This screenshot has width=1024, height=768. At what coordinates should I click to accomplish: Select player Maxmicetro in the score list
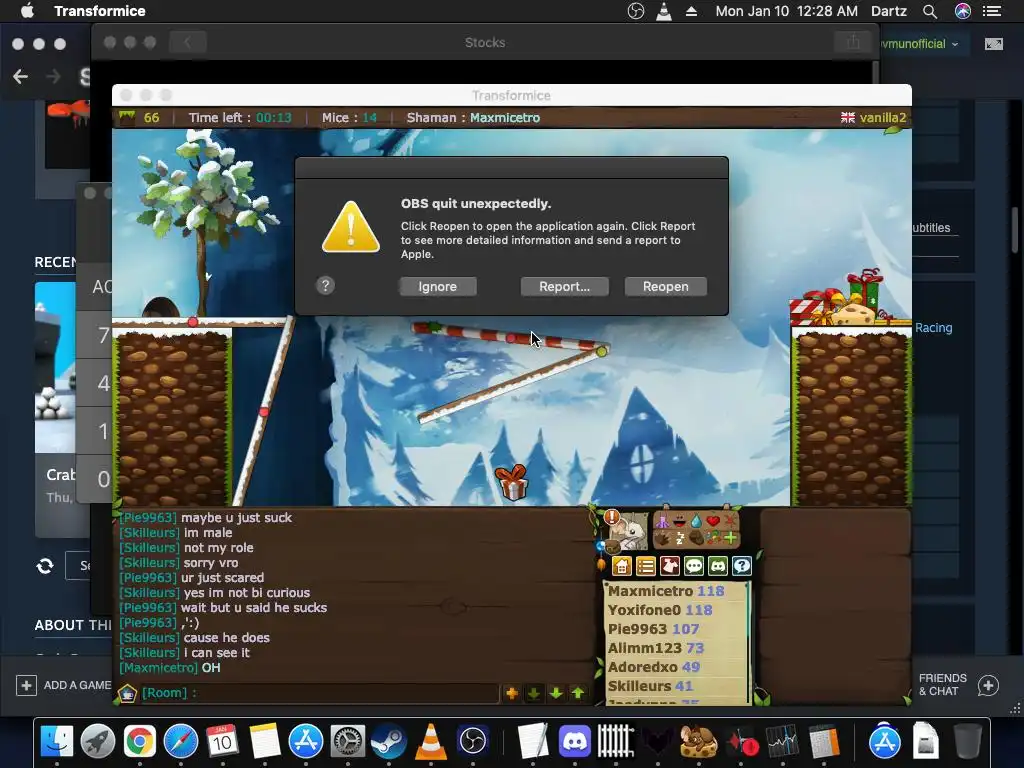pyautogui.click(x=665, y=591)
